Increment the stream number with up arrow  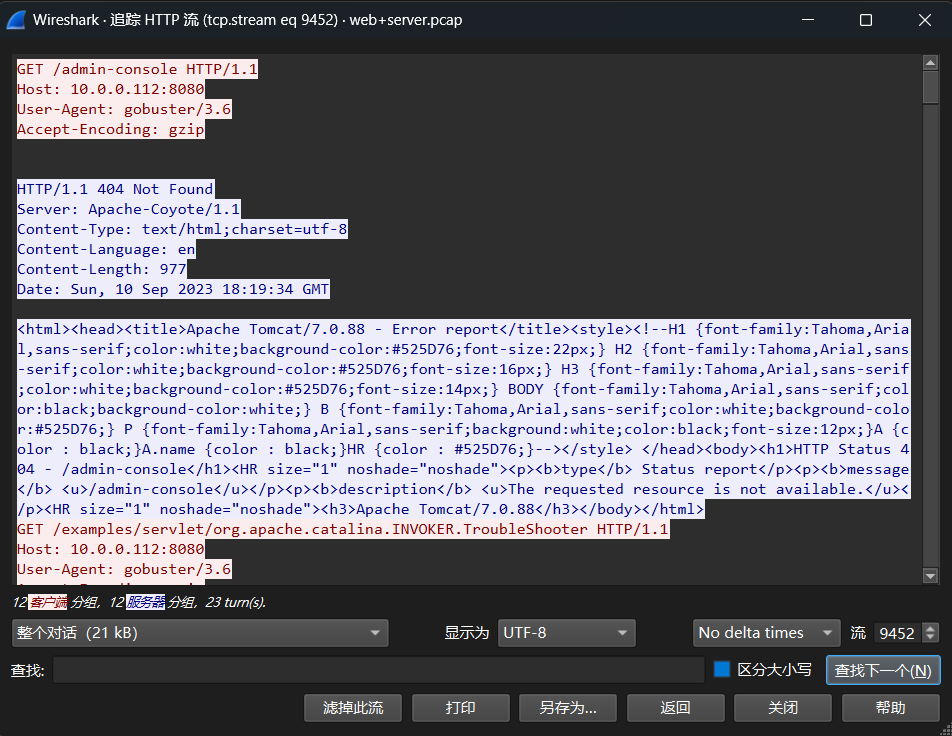coord(931,628)
